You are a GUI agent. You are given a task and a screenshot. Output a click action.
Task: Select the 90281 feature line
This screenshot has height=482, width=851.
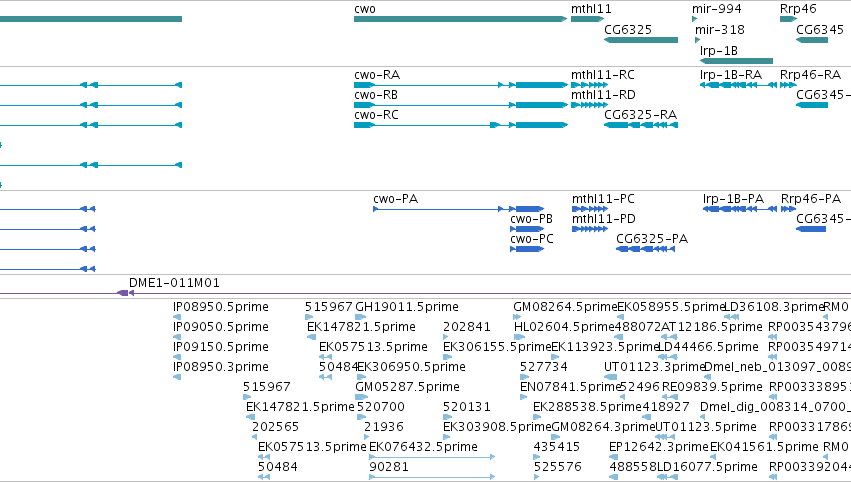(x=432, y=477)
